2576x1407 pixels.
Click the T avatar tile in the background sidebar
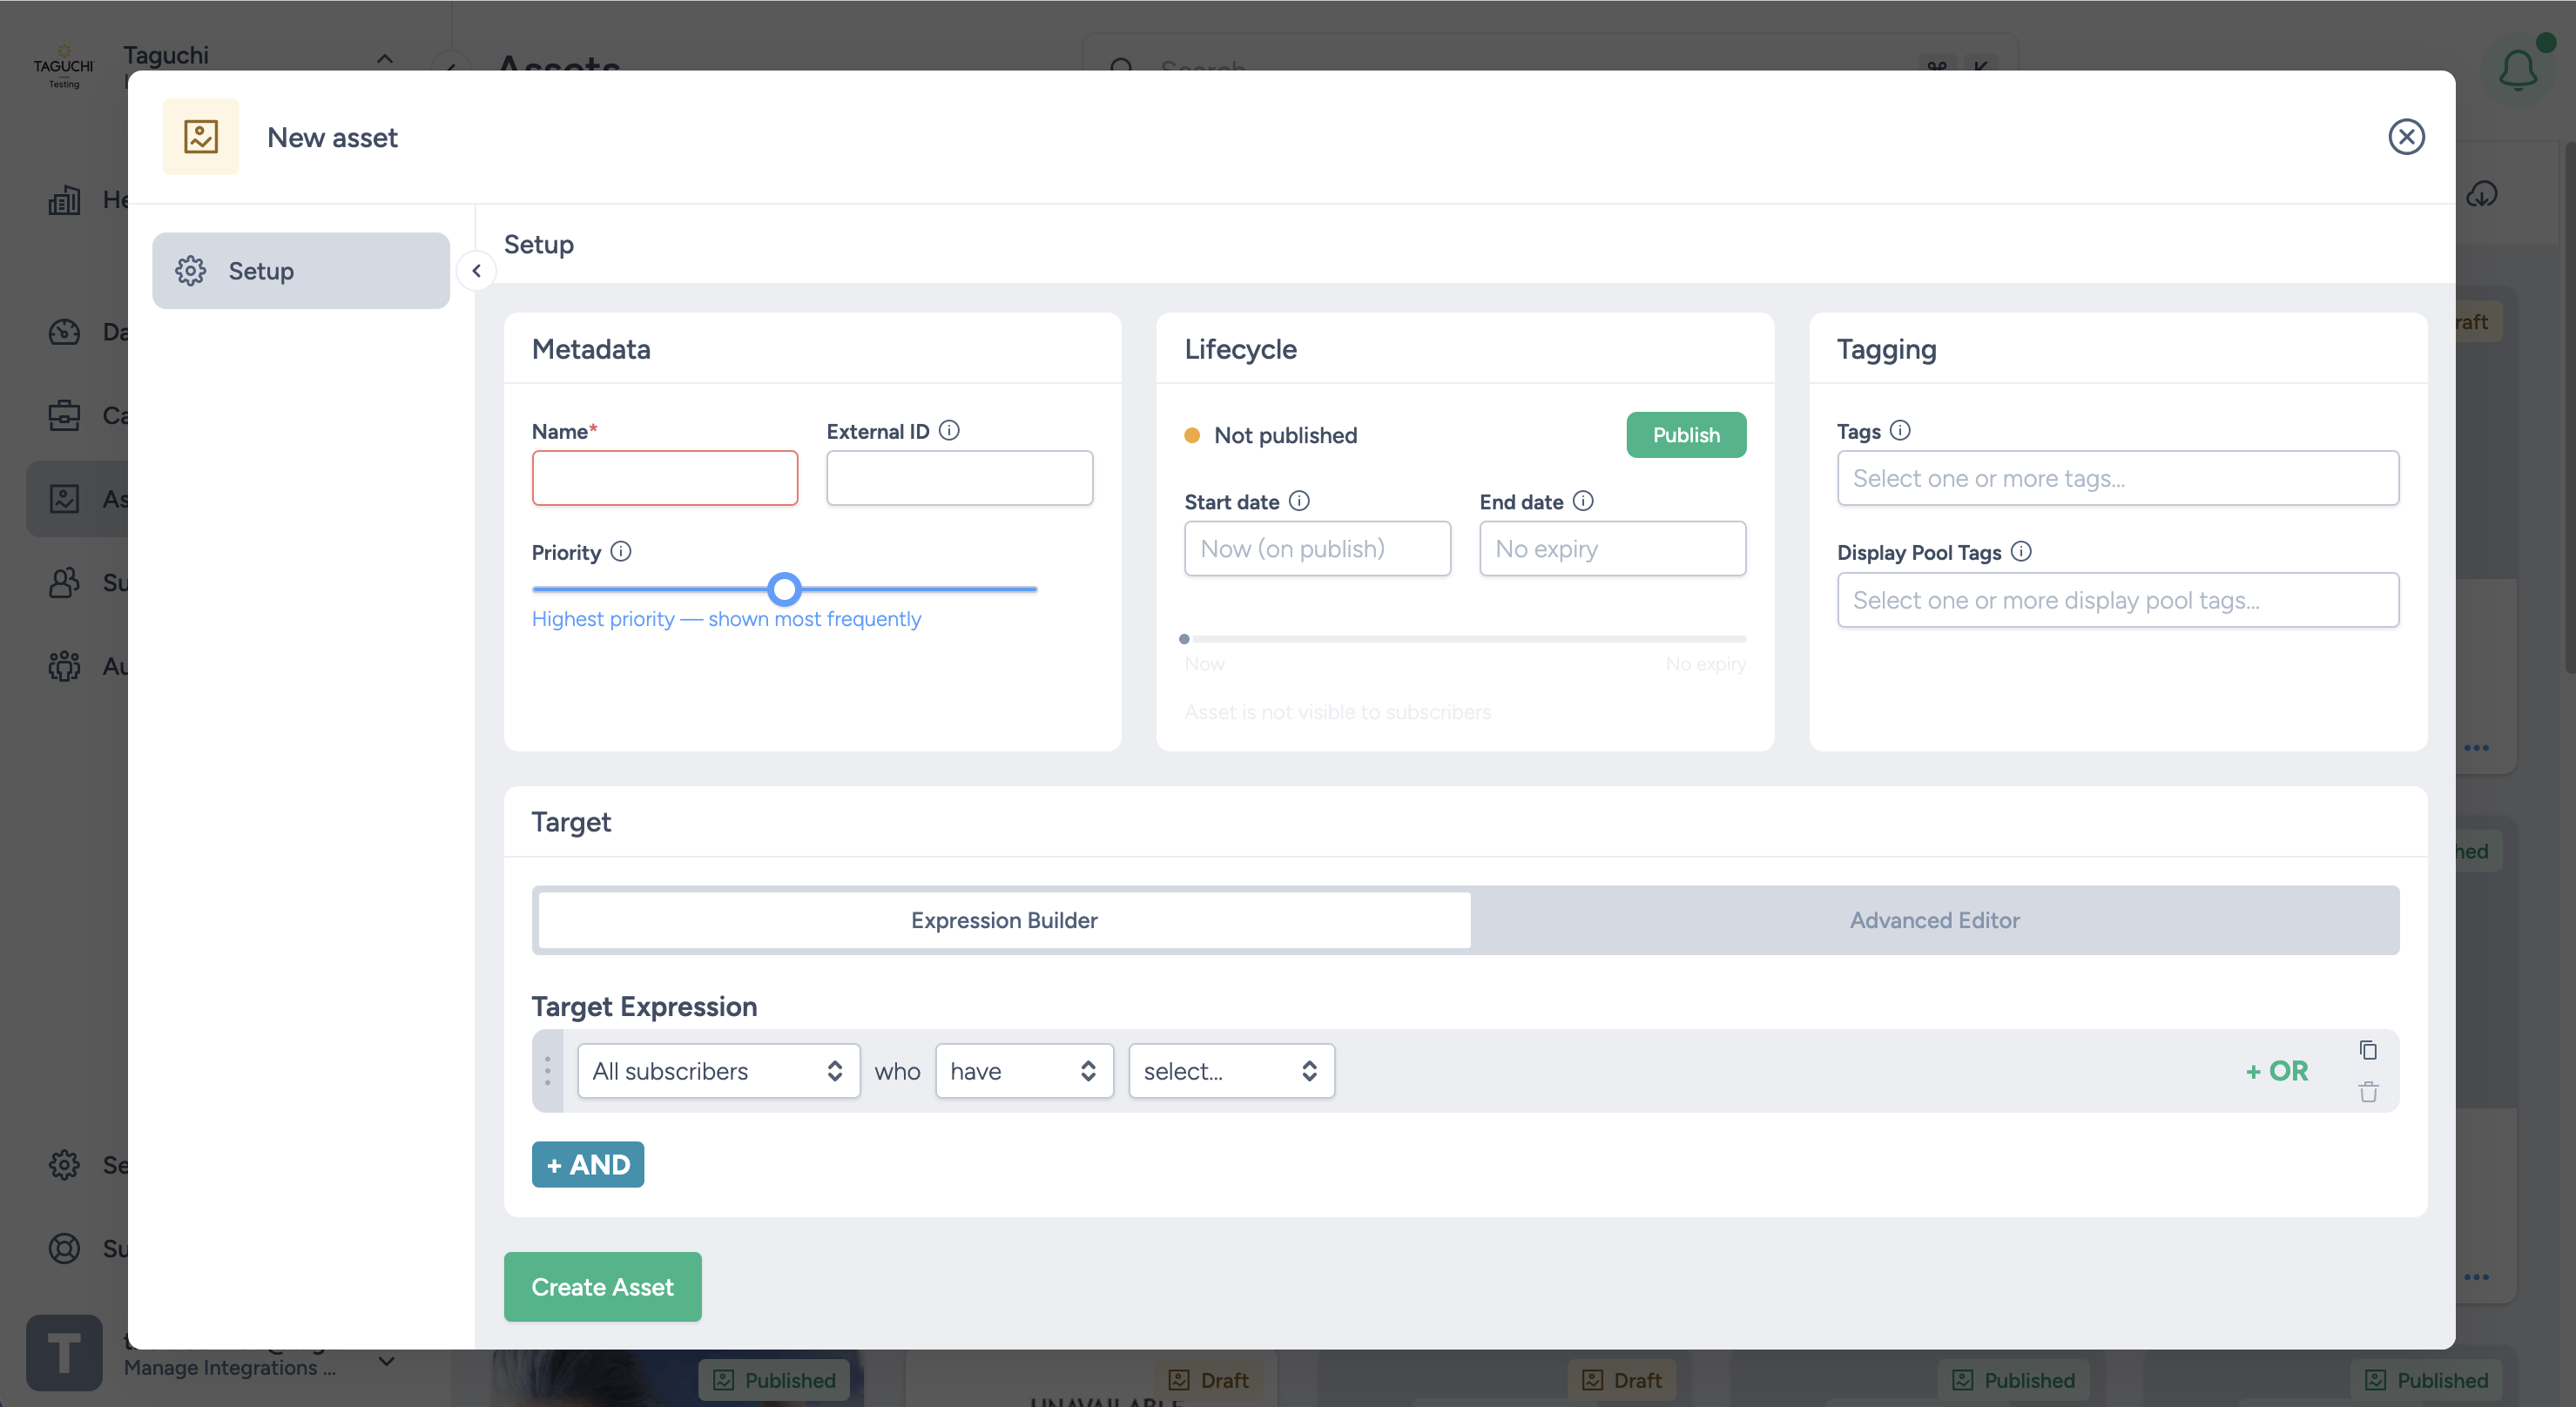pos(64,1353)
